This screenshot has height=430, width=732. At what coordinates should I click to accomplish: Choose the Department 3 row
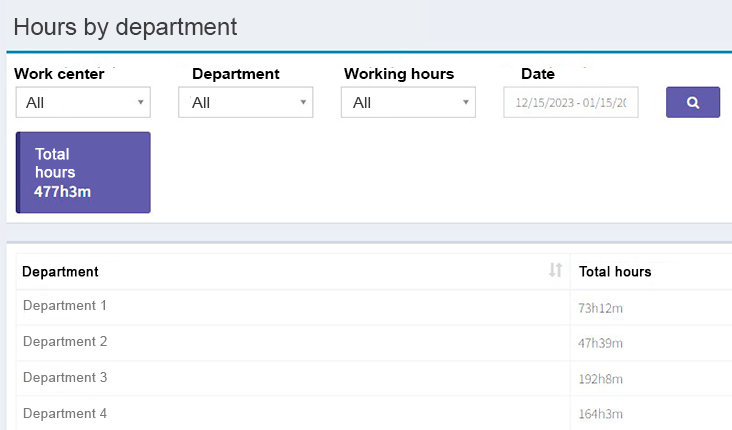coord(65,378)
